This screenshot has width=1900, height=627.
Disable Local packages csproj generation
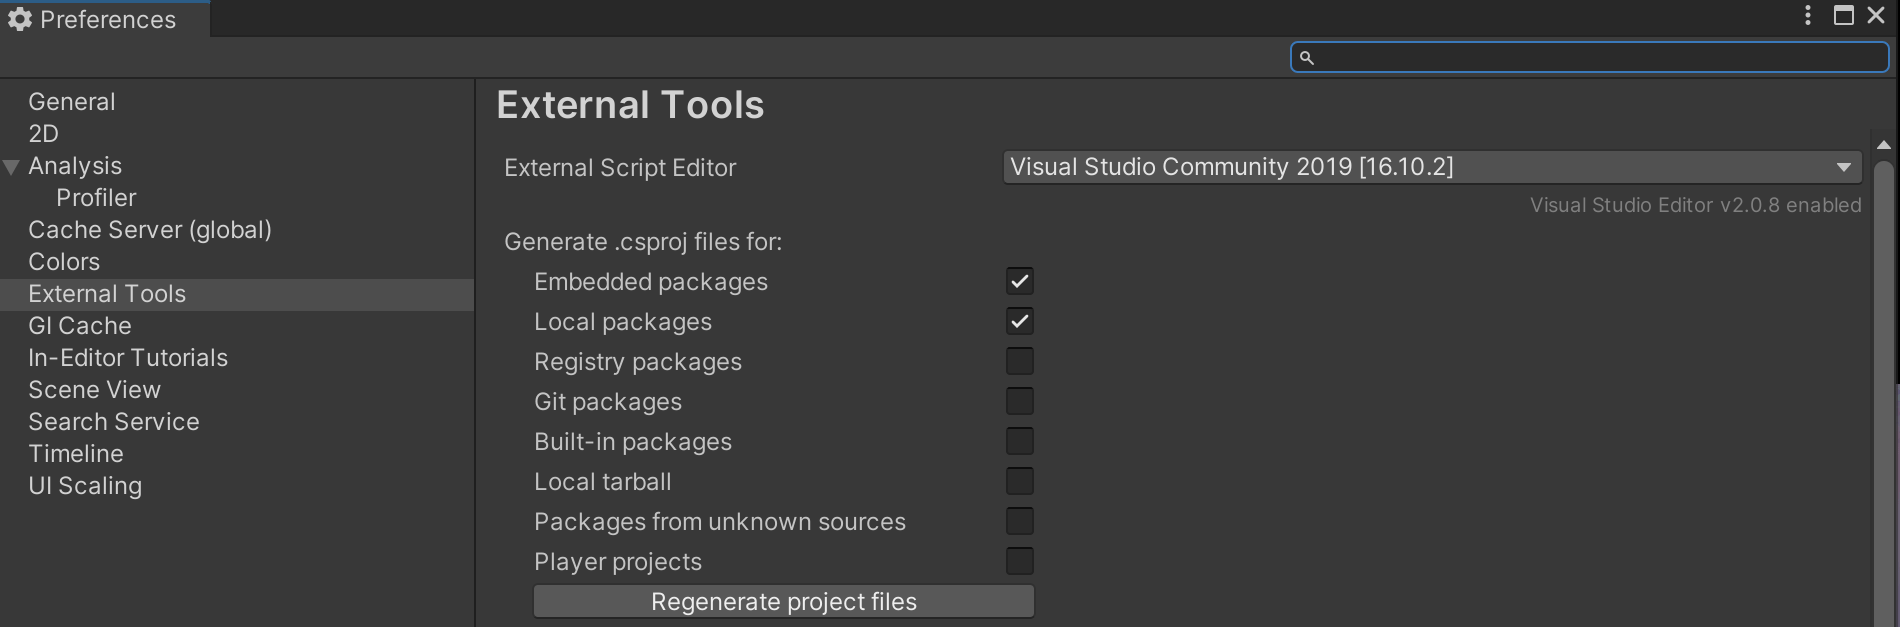pyautogui.click(x=1020, y=322)
